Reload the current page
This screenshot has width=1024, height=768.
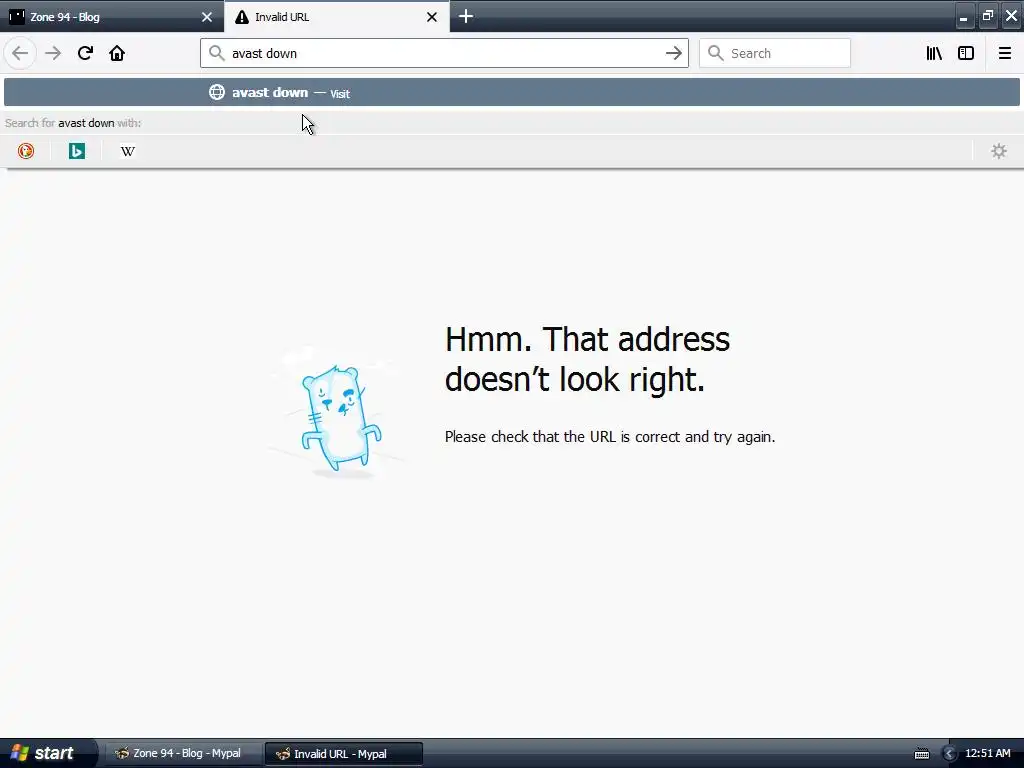point(85,53)
